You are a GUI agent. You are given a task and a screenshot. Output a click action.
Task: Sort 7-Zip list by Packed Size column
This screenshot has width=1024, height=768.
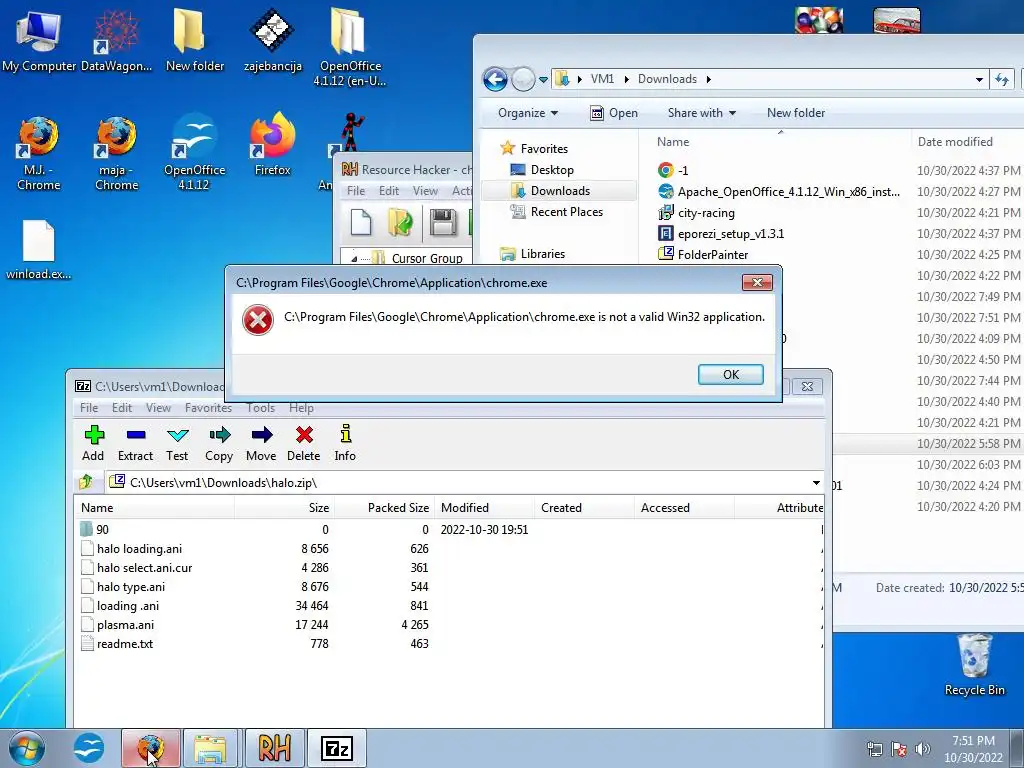[x=384, y=507]
